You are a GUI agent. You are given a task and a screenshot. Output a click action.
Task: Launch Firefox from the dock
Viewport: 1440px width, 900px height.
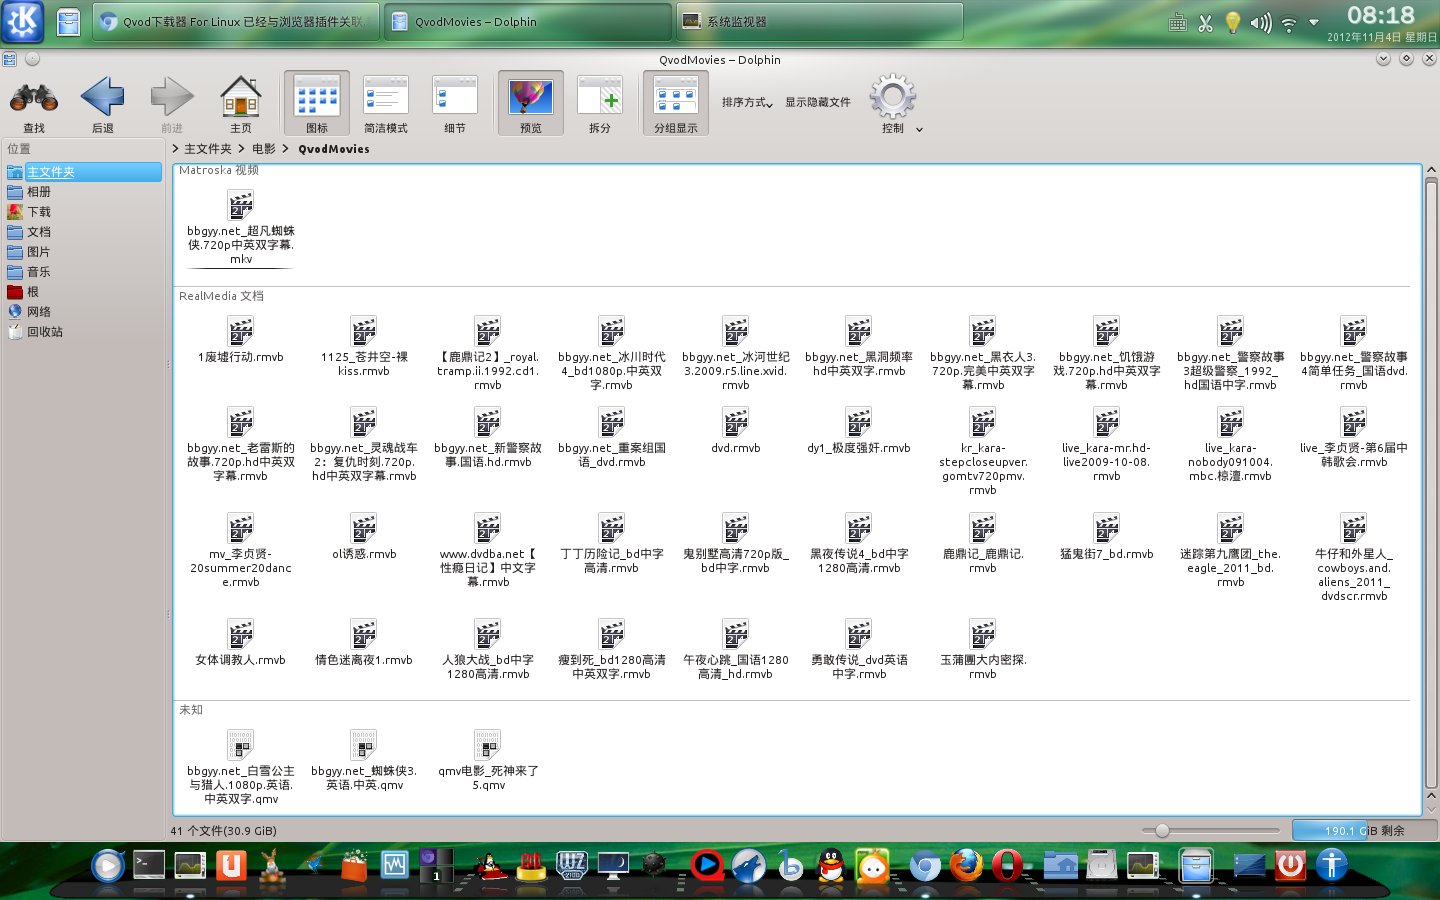coord(966,864)
